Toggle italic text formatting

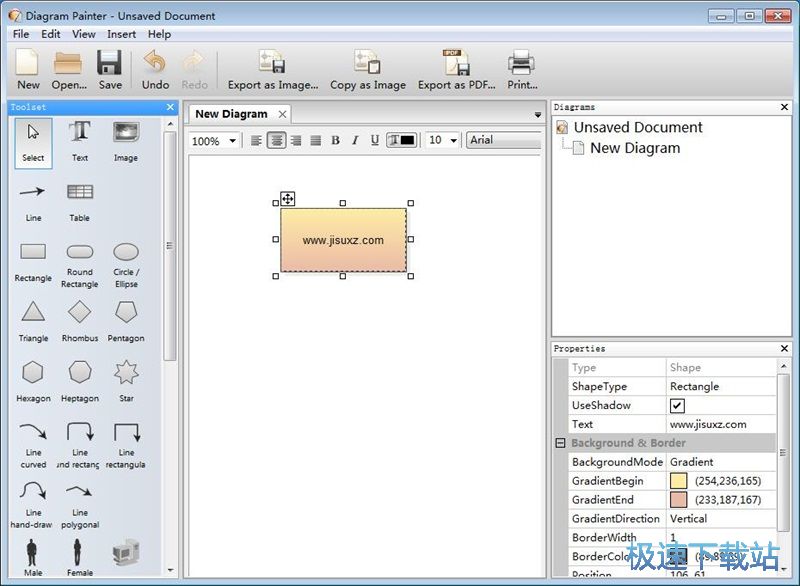[355, 141]
